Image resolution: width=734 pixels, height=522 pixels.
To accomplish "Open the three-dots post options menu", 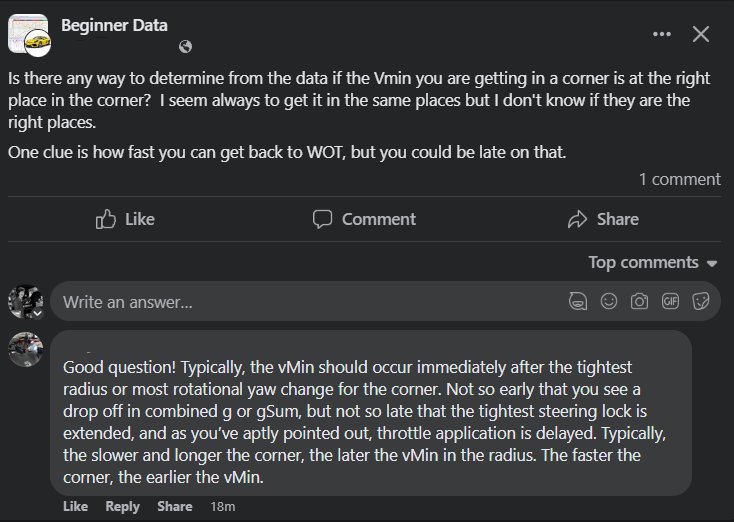I will pyautogui.click(x=661, y=34).
